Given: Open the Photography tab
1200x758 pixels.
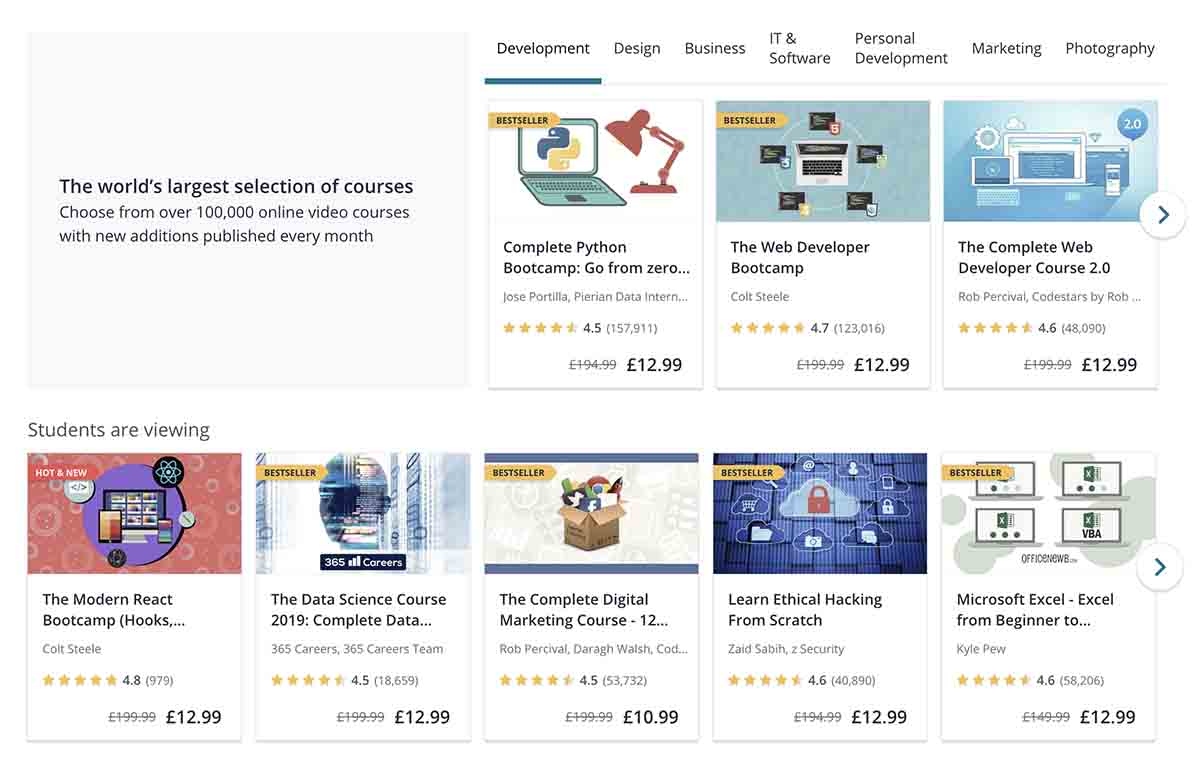Looking at the screenshot, I should [x=1110, y=47].
